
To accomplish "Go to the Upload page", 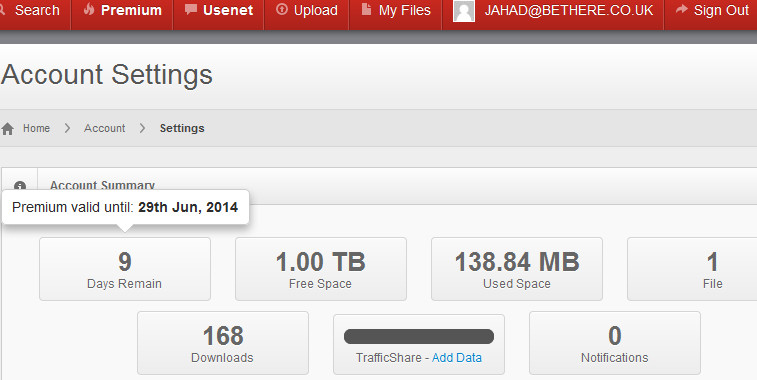I will (x=315, y=10).
